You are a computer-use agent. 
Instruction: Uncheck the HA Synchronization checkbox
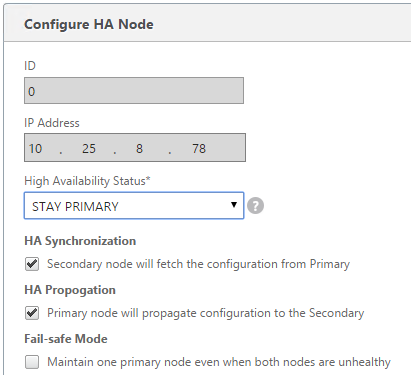pyautogui.click(x=32, y=264)
